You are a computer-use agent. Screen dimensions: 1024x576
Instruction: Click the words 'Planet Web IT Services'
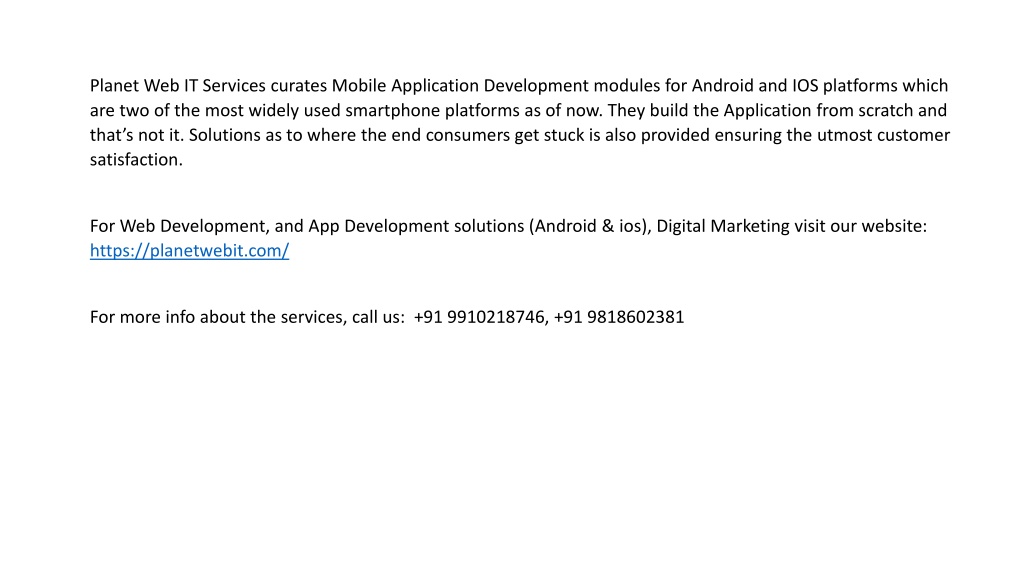click(178, 86)
